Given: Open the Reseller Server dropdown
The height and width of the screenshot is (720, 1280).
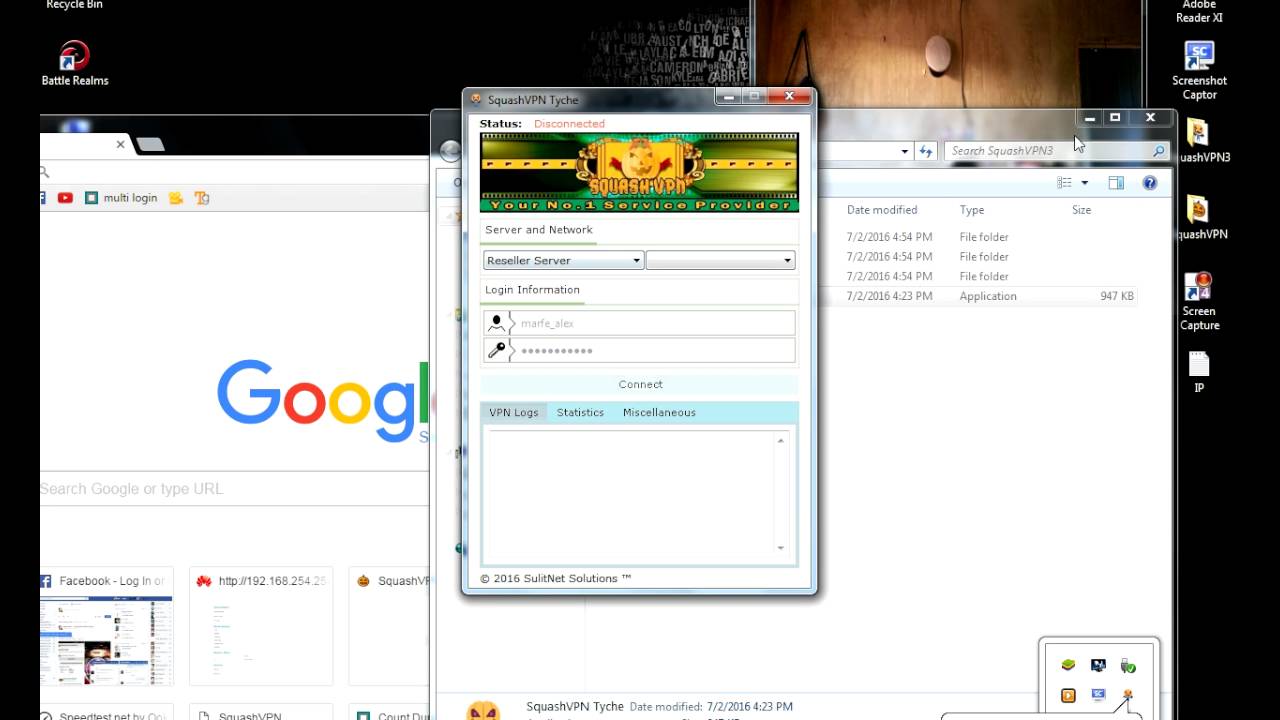Looking at the screenshot, I should click(563, 260).
